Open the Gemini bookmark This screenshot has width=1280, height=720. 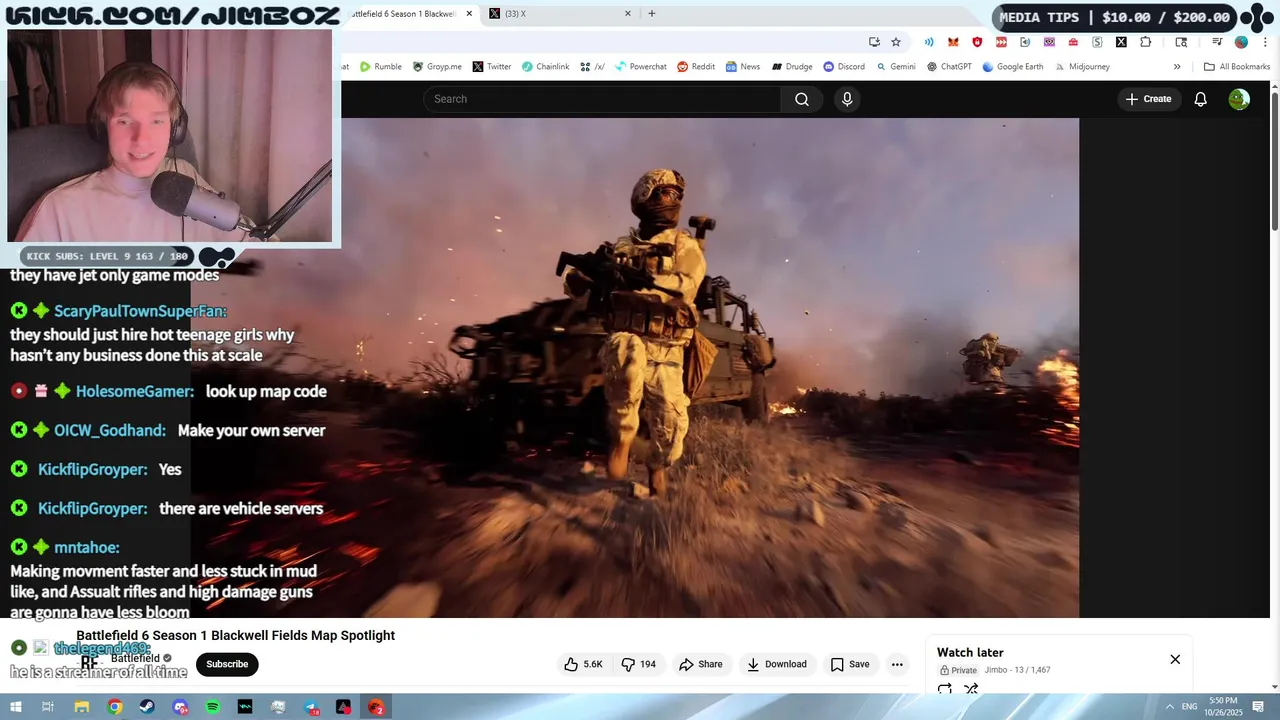point(895,67)
